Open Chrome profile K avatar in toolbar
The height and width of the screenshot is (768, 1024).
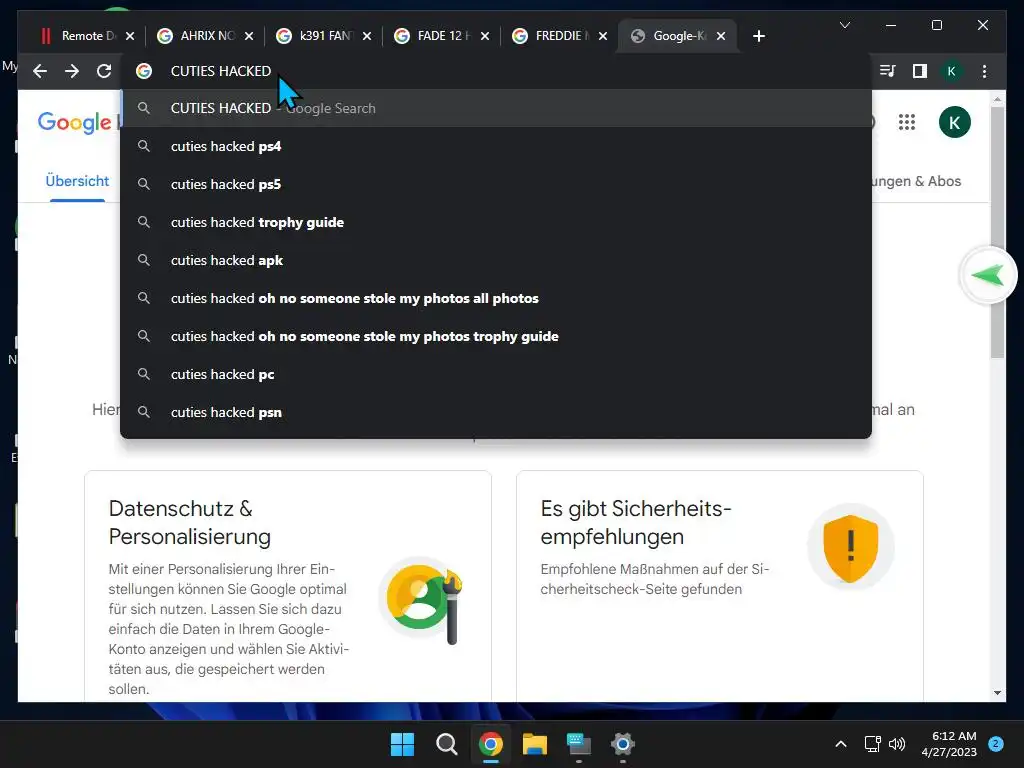click(x=952, y=71)
